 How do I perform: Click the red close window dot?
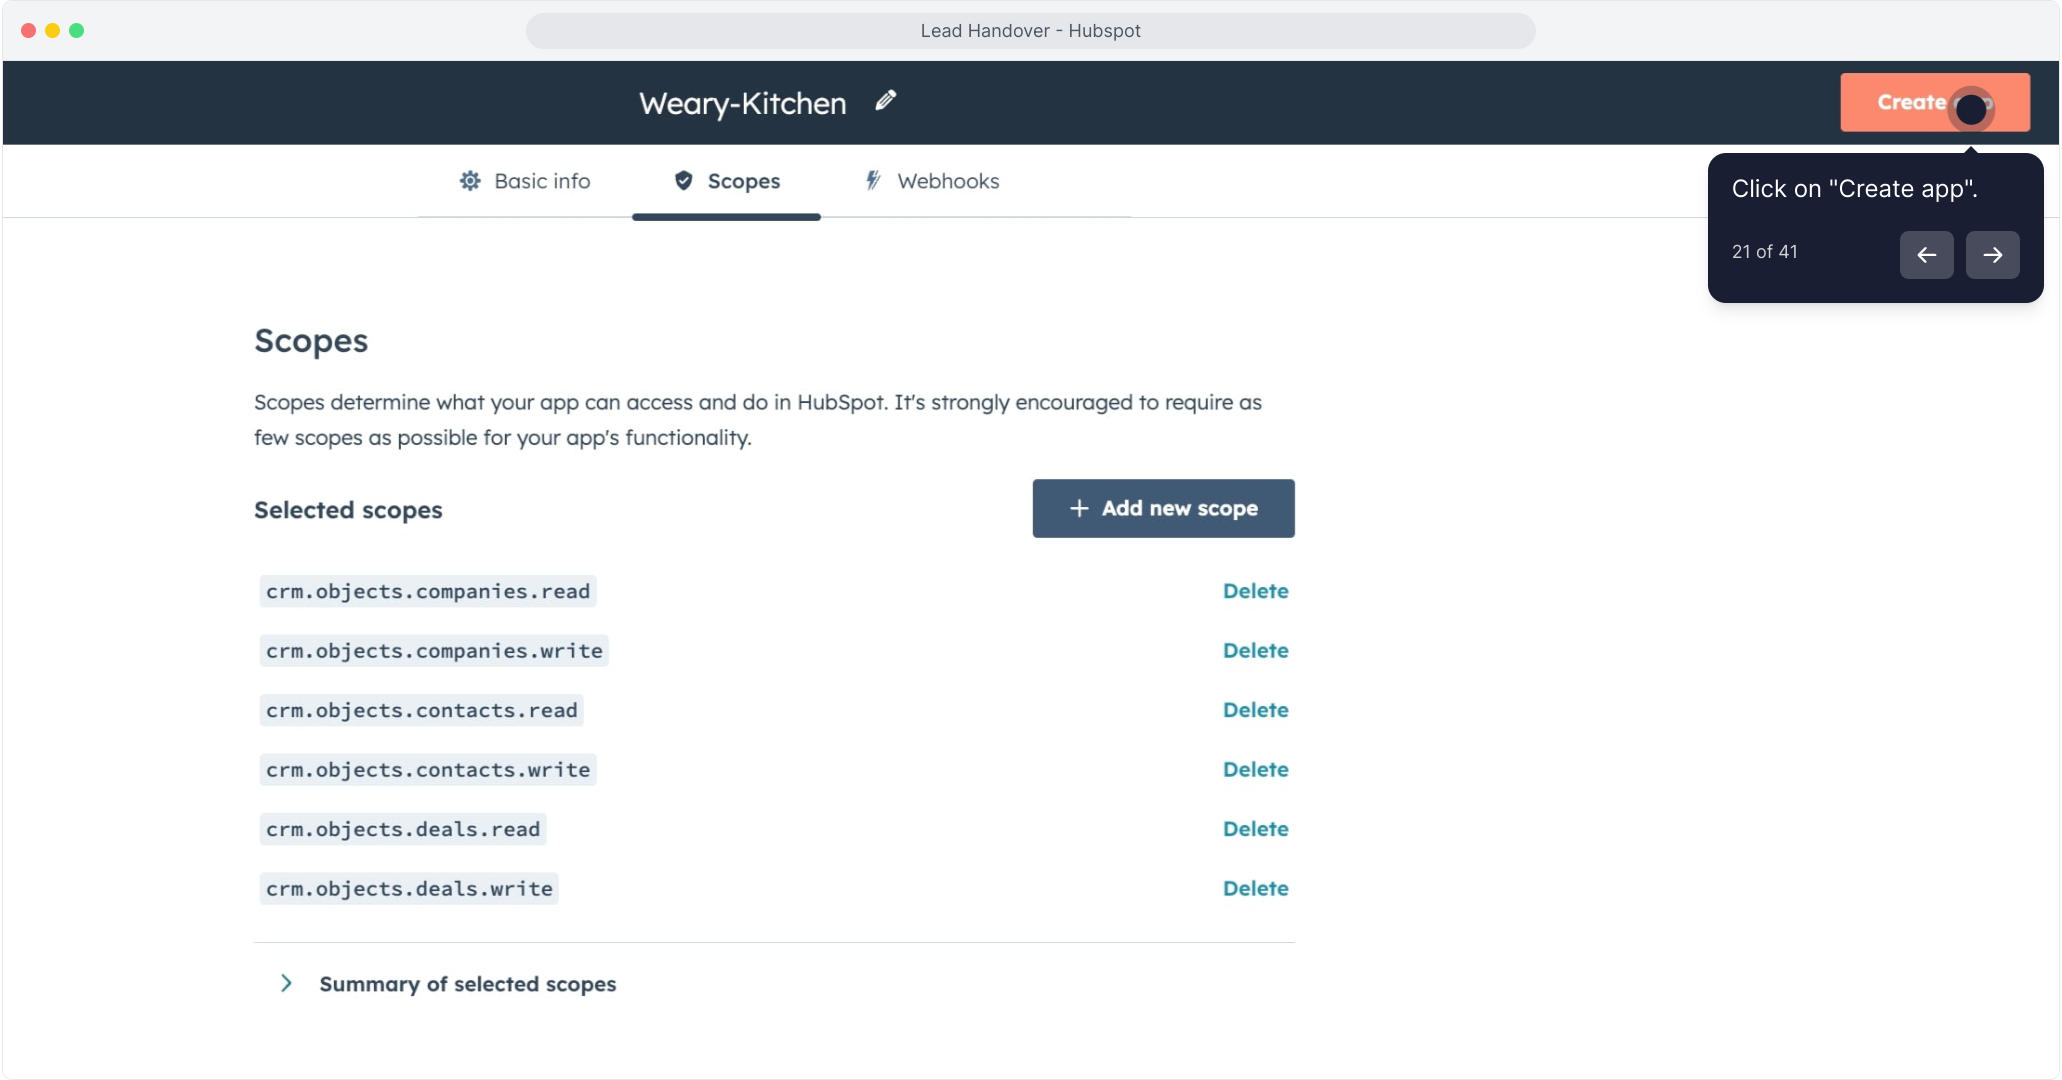[29, 31]
